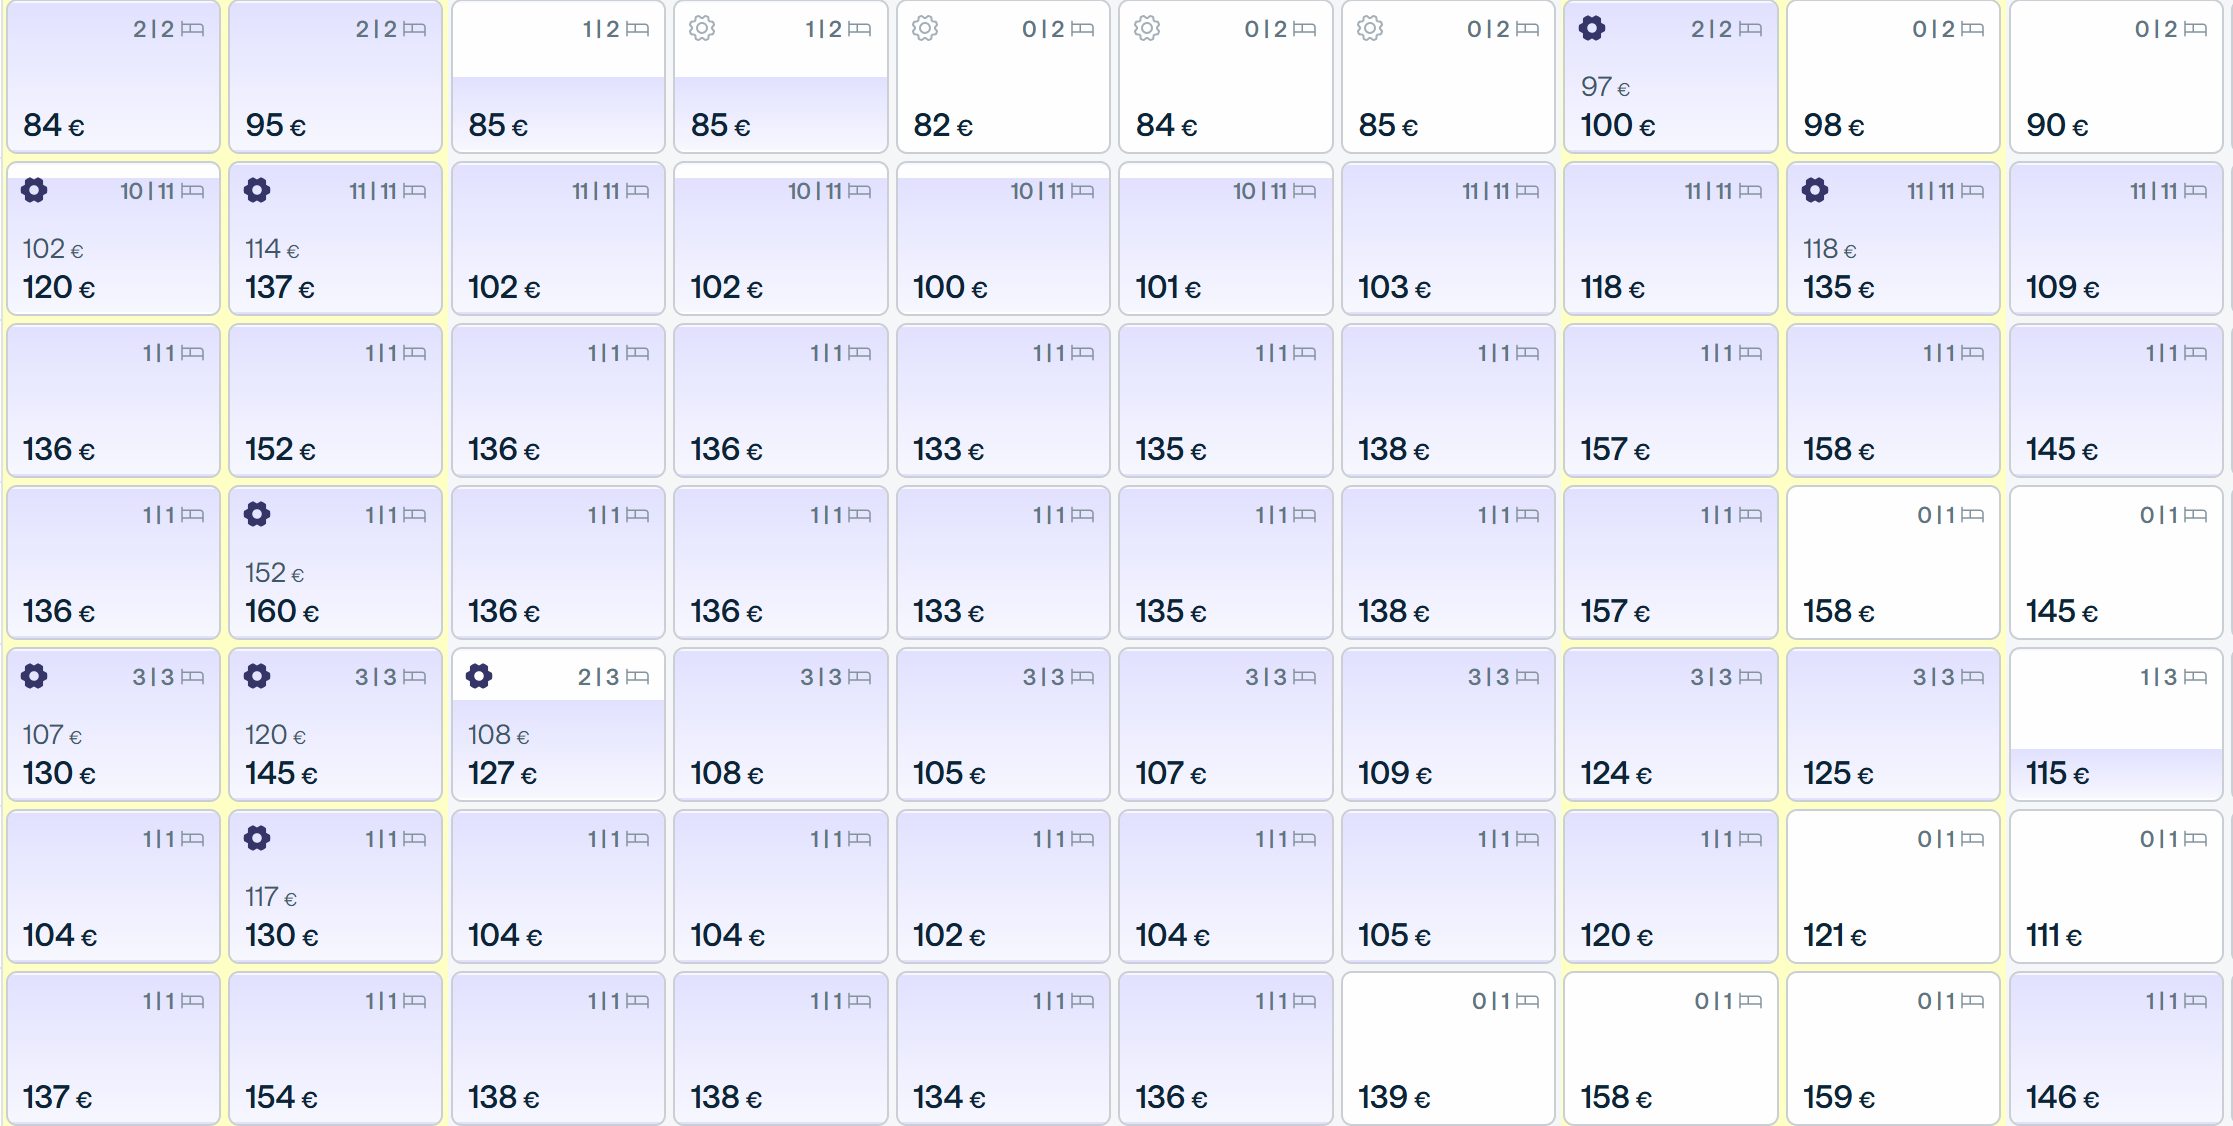The height and width of the screenshot is (1126, 2233).
Task: Click the 1|3 availability count in the 115 € cell
Action: 2159,678
